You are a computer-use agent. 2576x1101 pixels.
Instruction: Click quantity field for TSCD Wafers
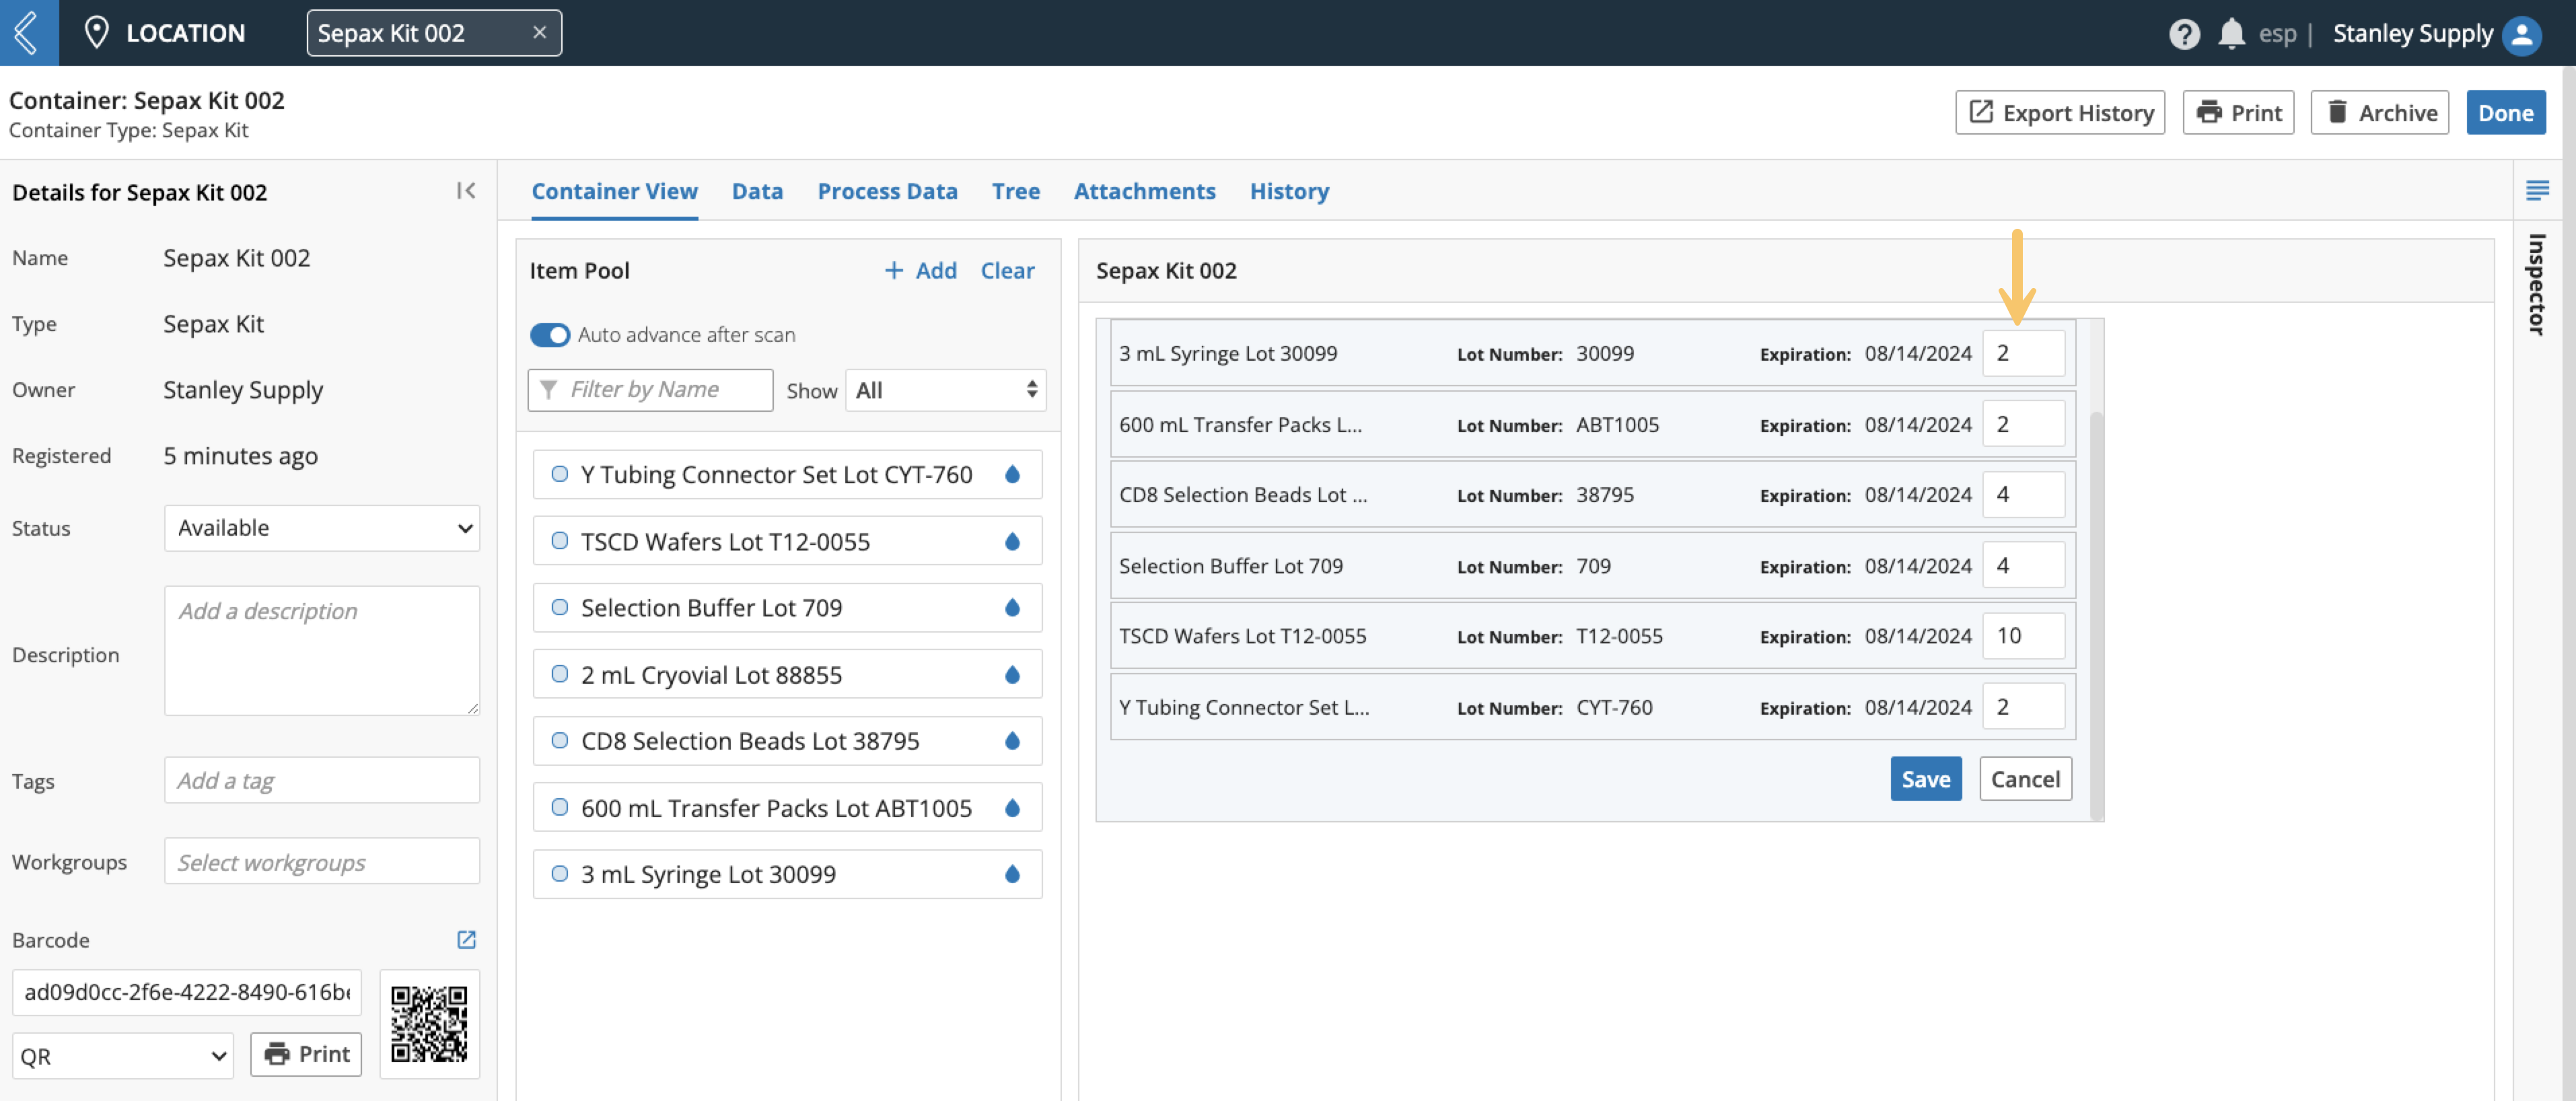pyautogui.click(x=2024, y=636)
